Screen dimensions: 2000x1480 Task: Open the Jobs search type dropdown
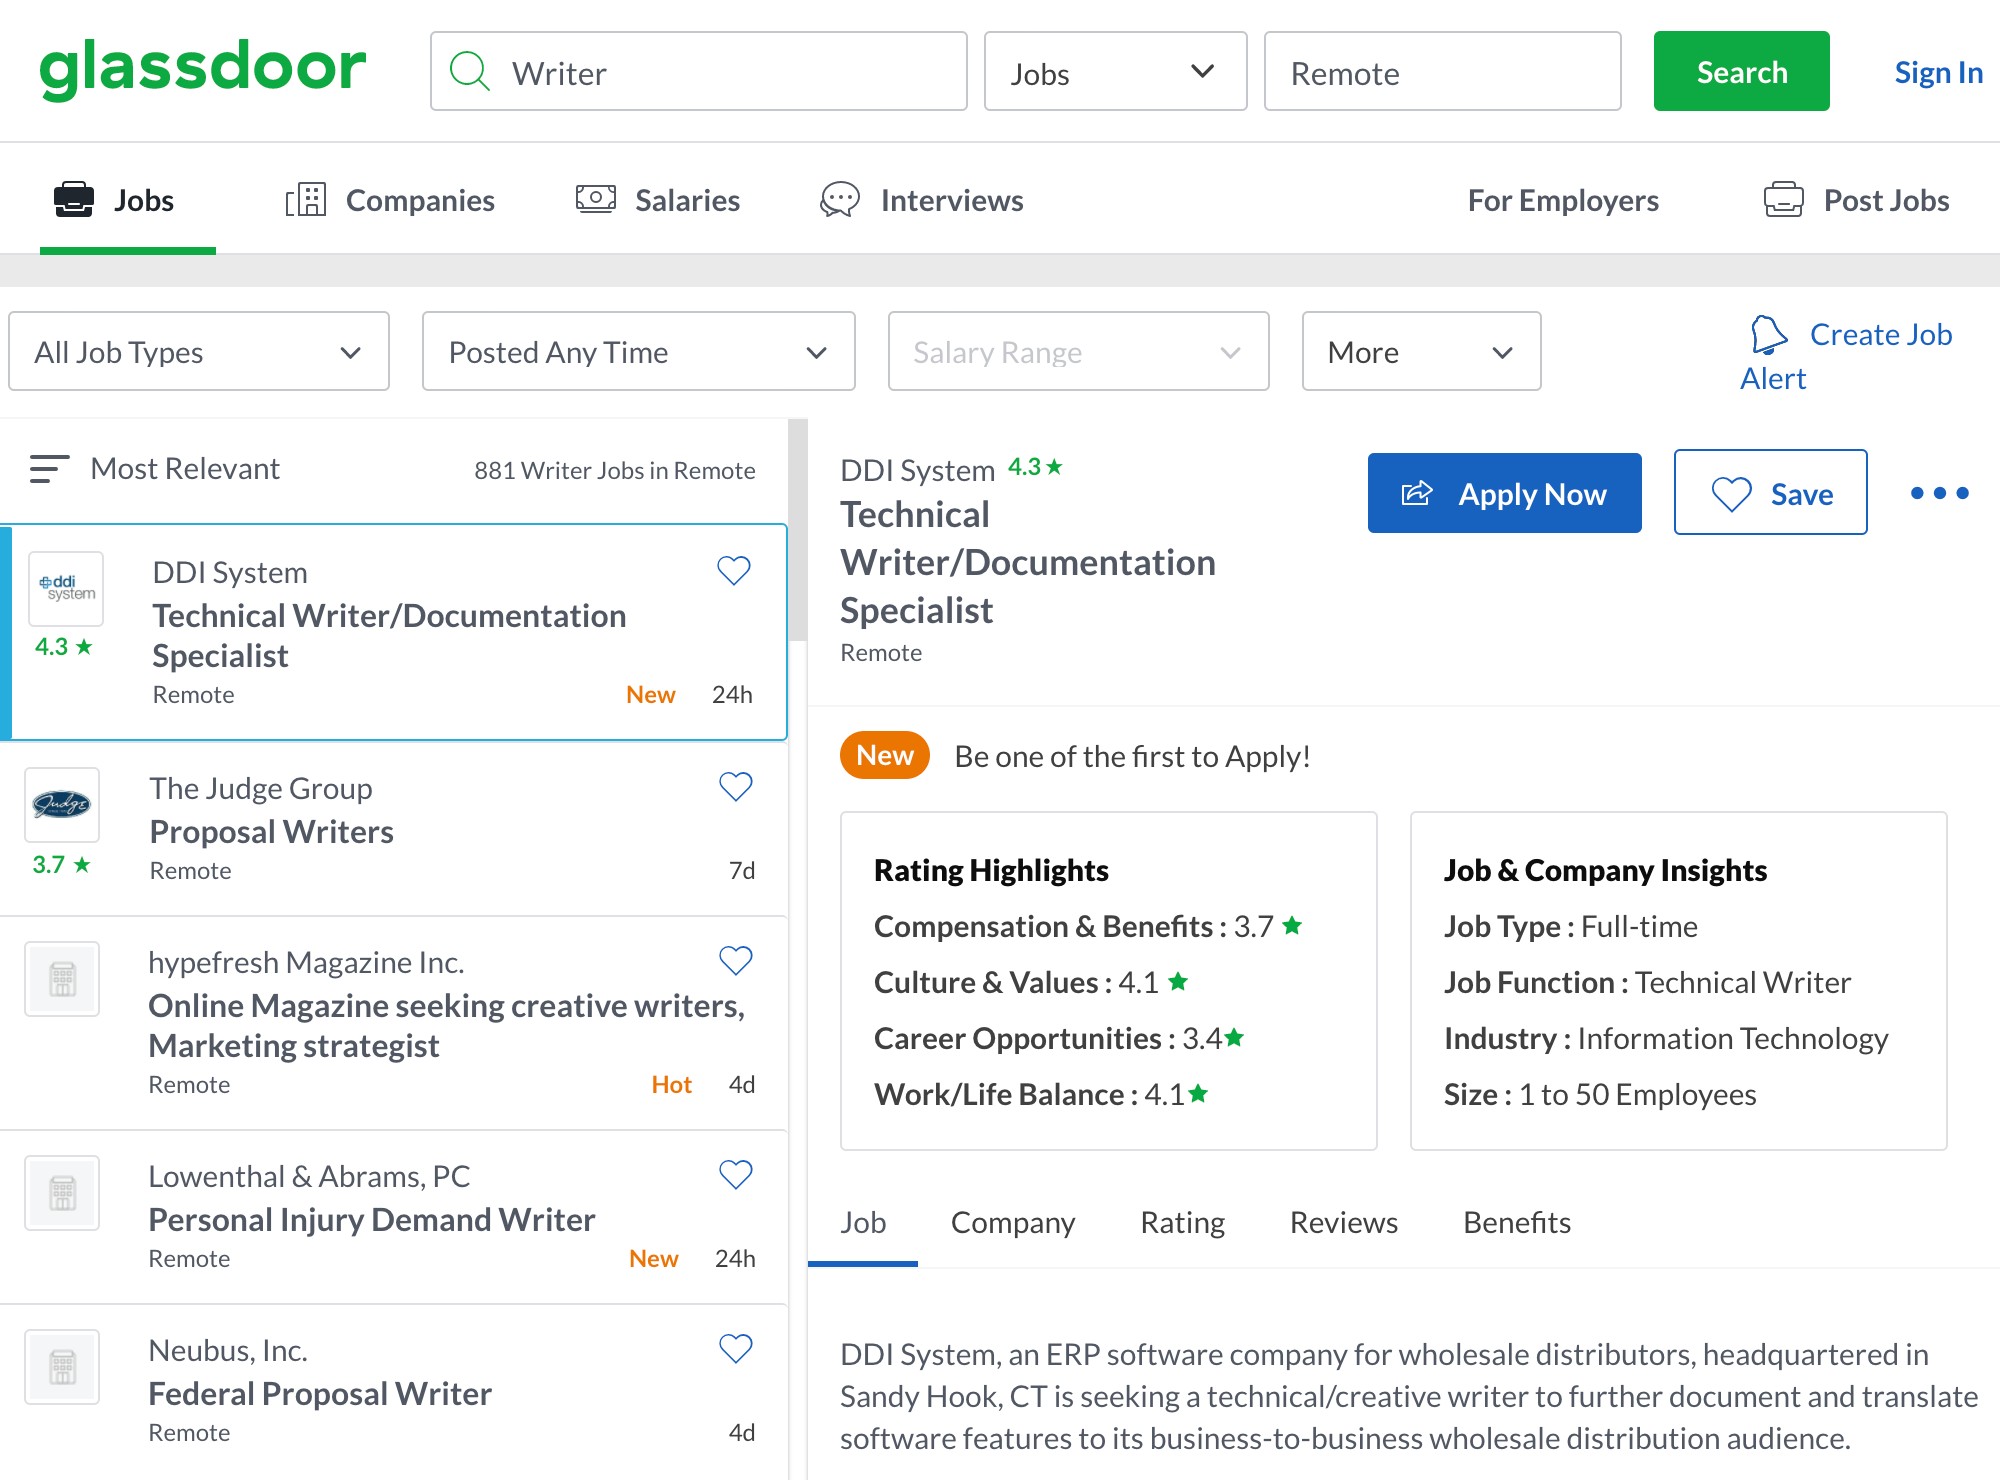tap(1115, 71)
